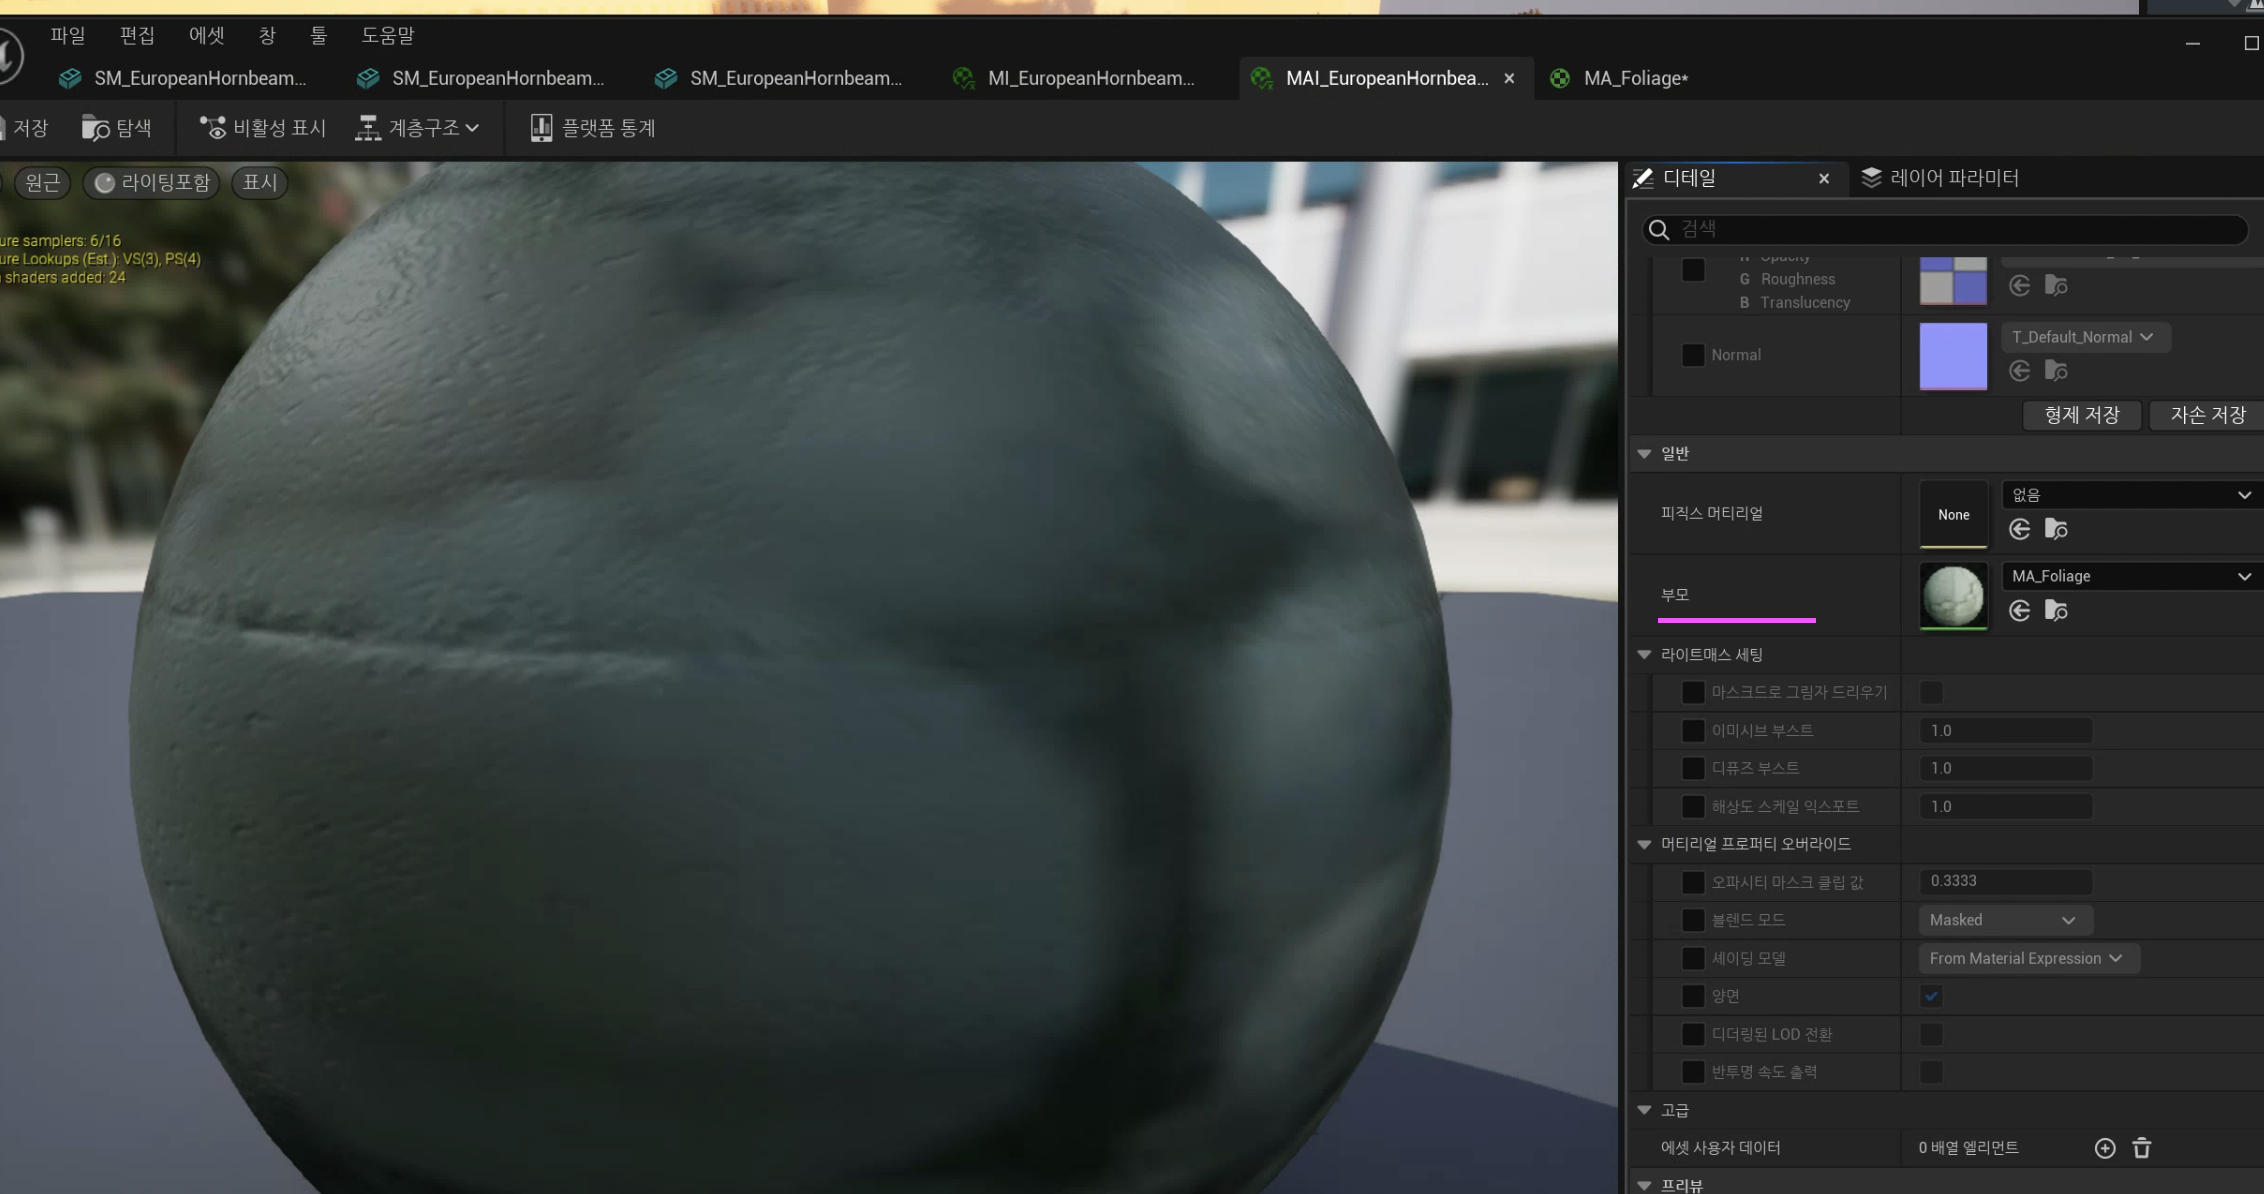Empty the 에셋 사용자 데이터 array with trash icon
This screenshot has width=2264, height=1194.
click(2141, 1148)
